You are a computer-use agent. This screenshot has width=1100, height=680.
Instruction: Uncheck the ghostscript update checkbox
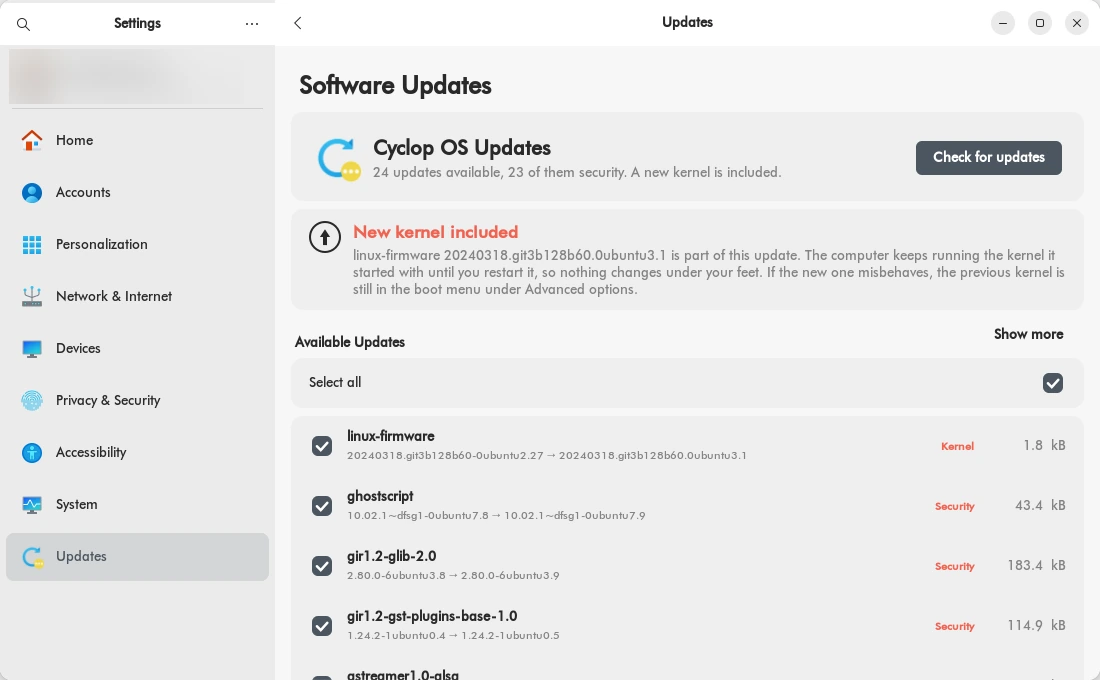[322, 506]
